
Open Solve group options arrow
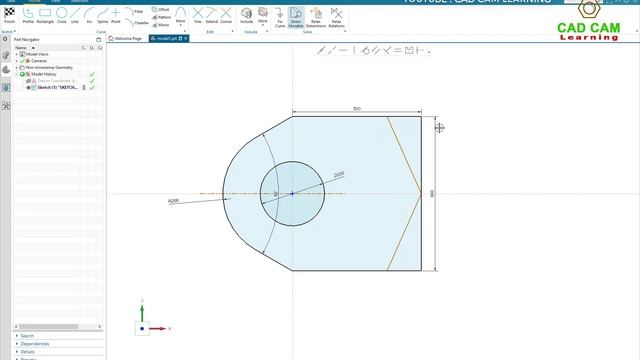click(345, 31)
